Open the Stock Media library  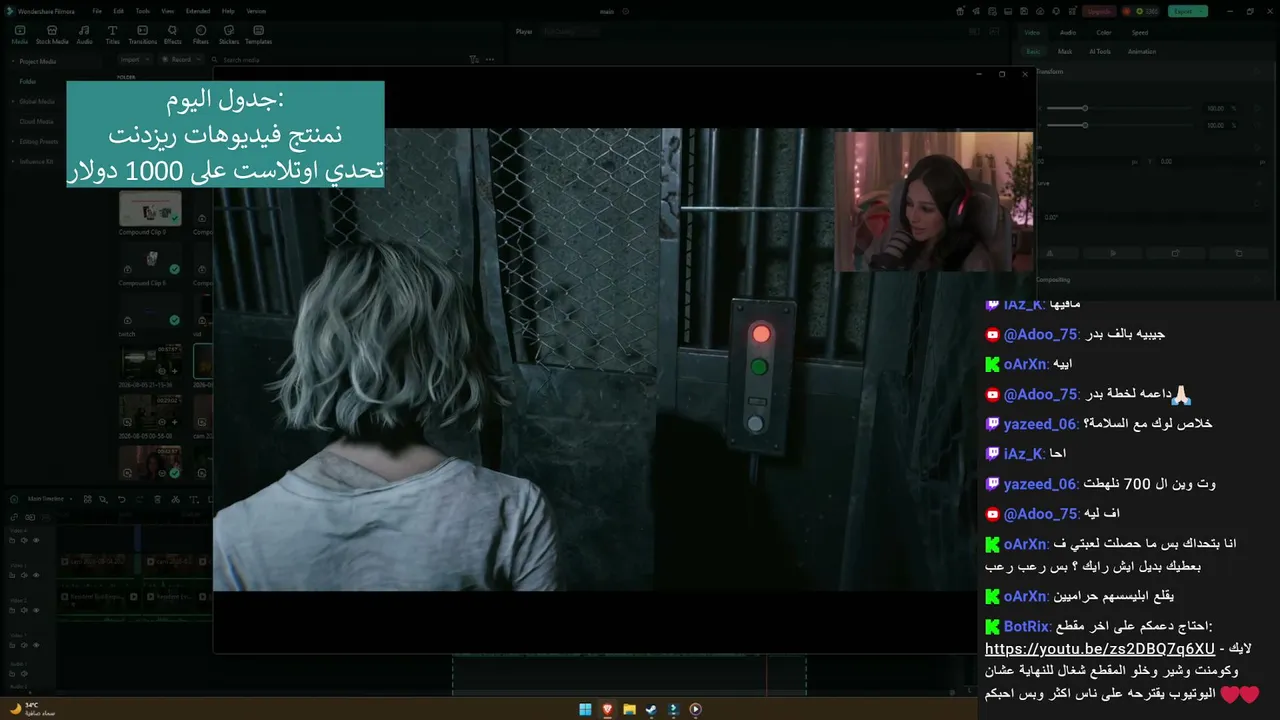pyautogui.click(x=52, y=35)
